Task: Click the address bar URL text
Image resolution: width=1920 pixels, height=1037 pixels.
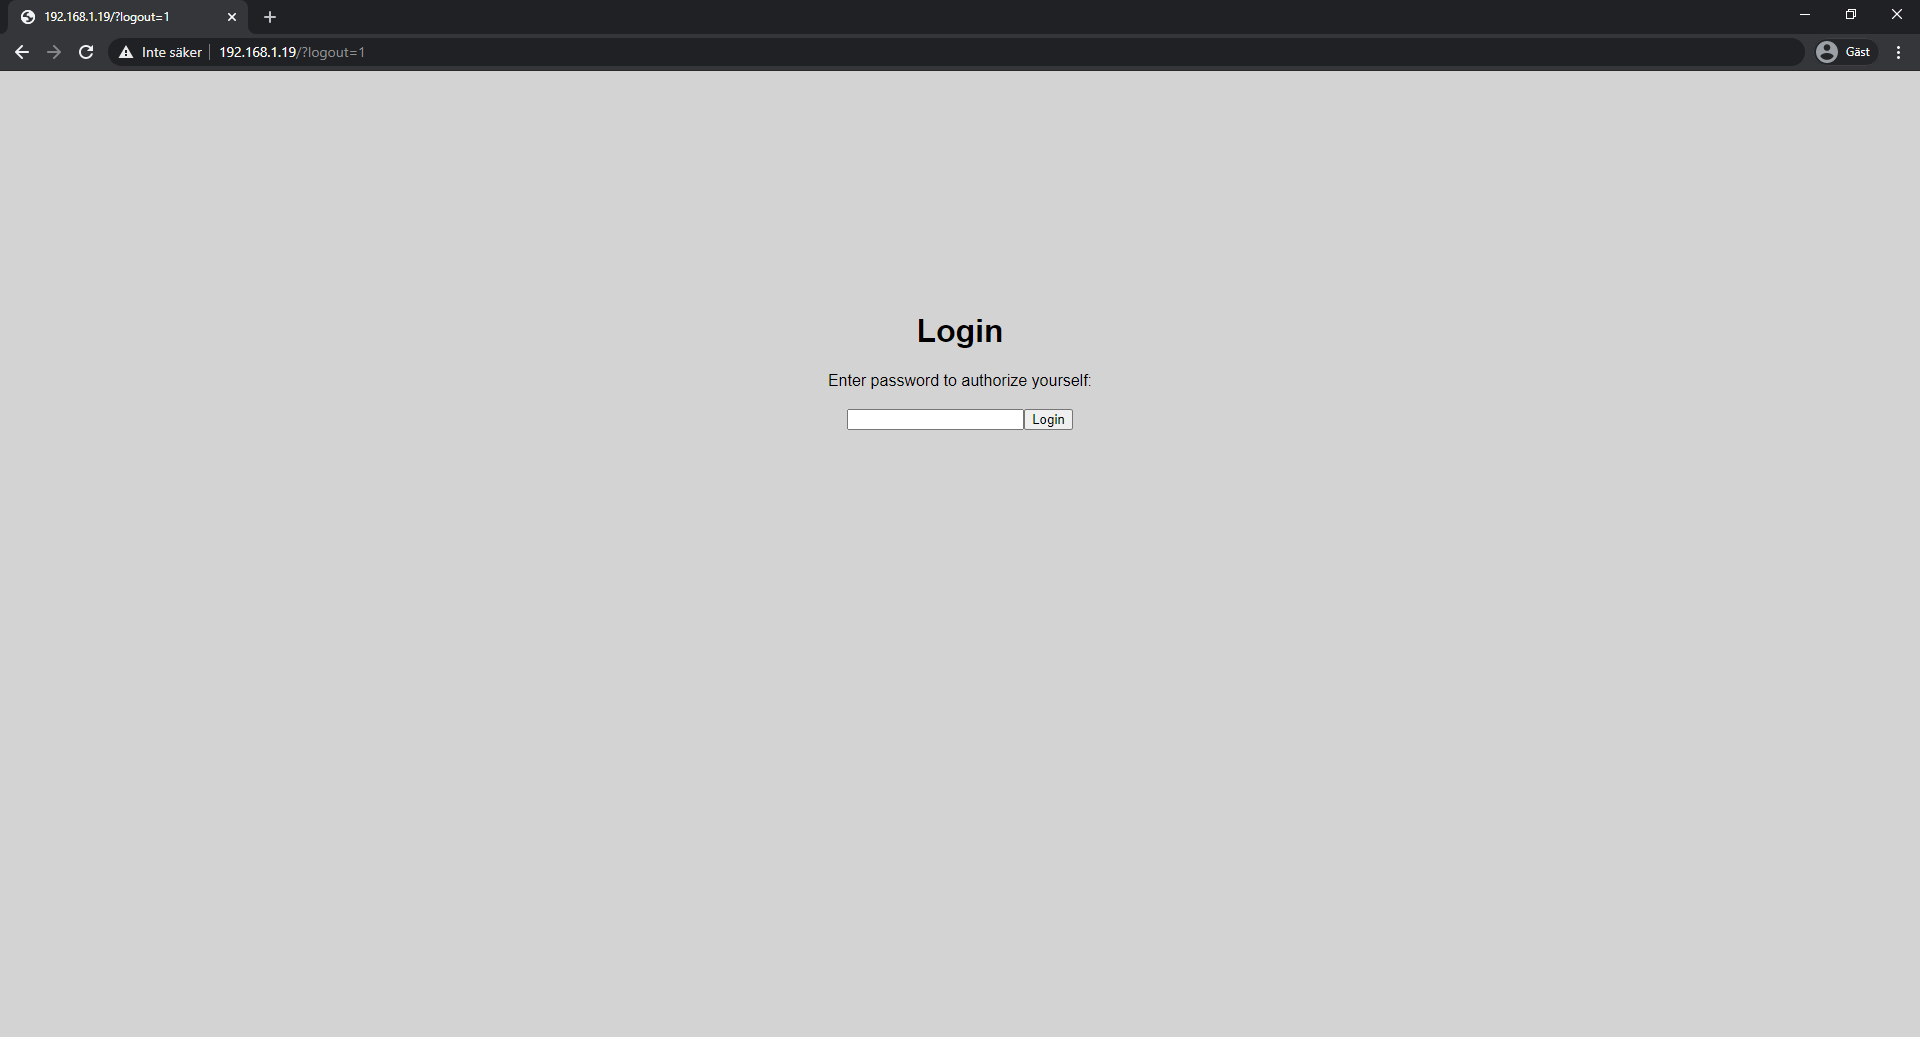Action: [292, 52]
